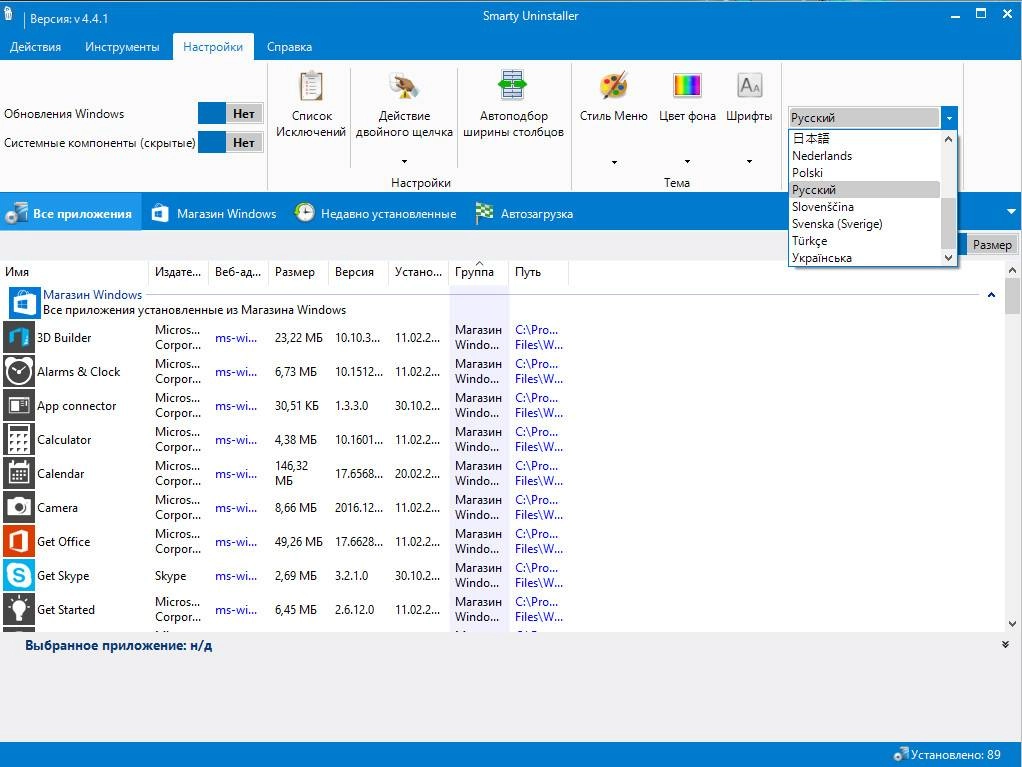Open the Справка tab
1022x767 pixels.
click(x=289, y=47)
